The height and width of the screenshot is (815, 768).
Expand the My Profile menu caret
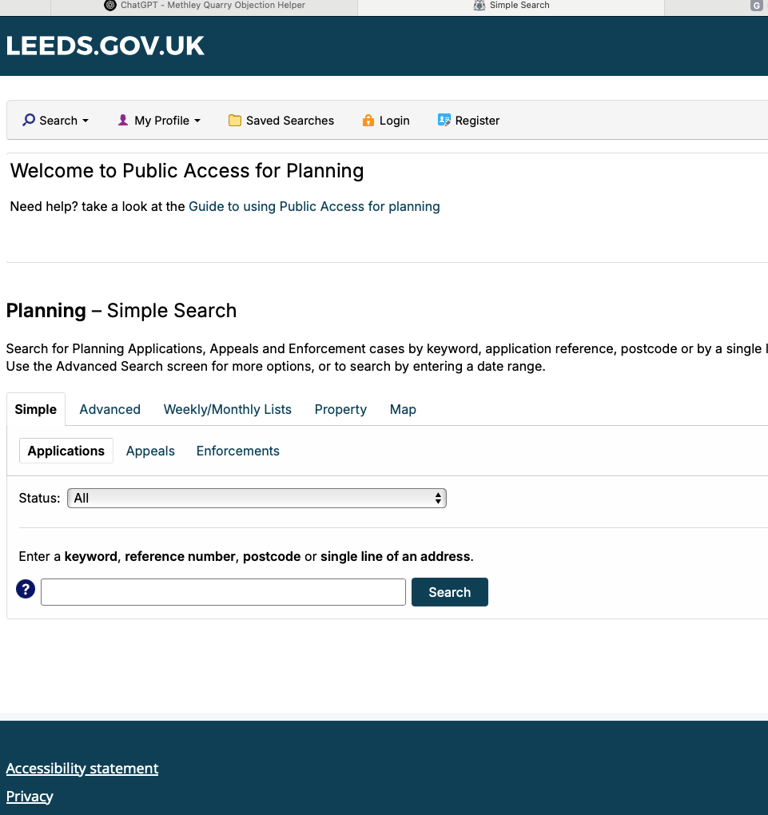(x=197, y=121)
